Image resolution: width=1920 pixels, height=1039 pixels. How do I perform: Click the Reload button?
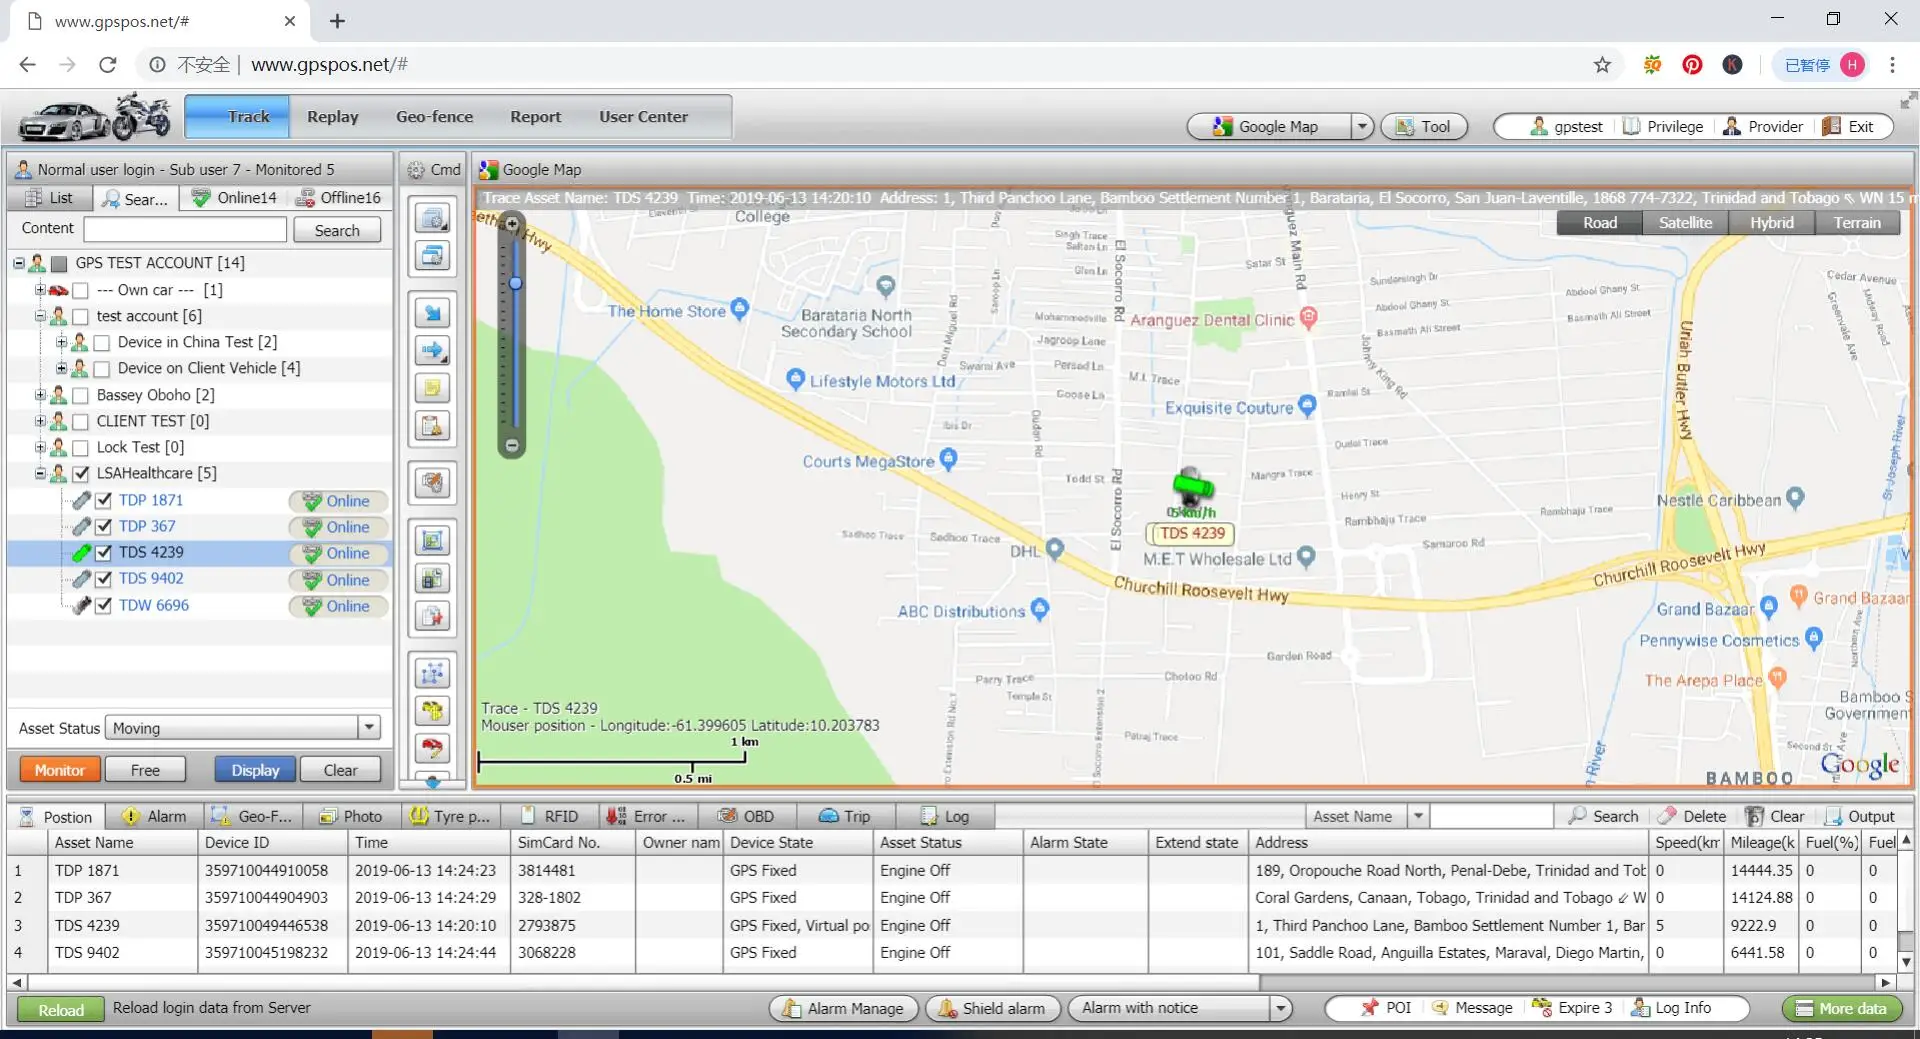[x=61, y=1009]
